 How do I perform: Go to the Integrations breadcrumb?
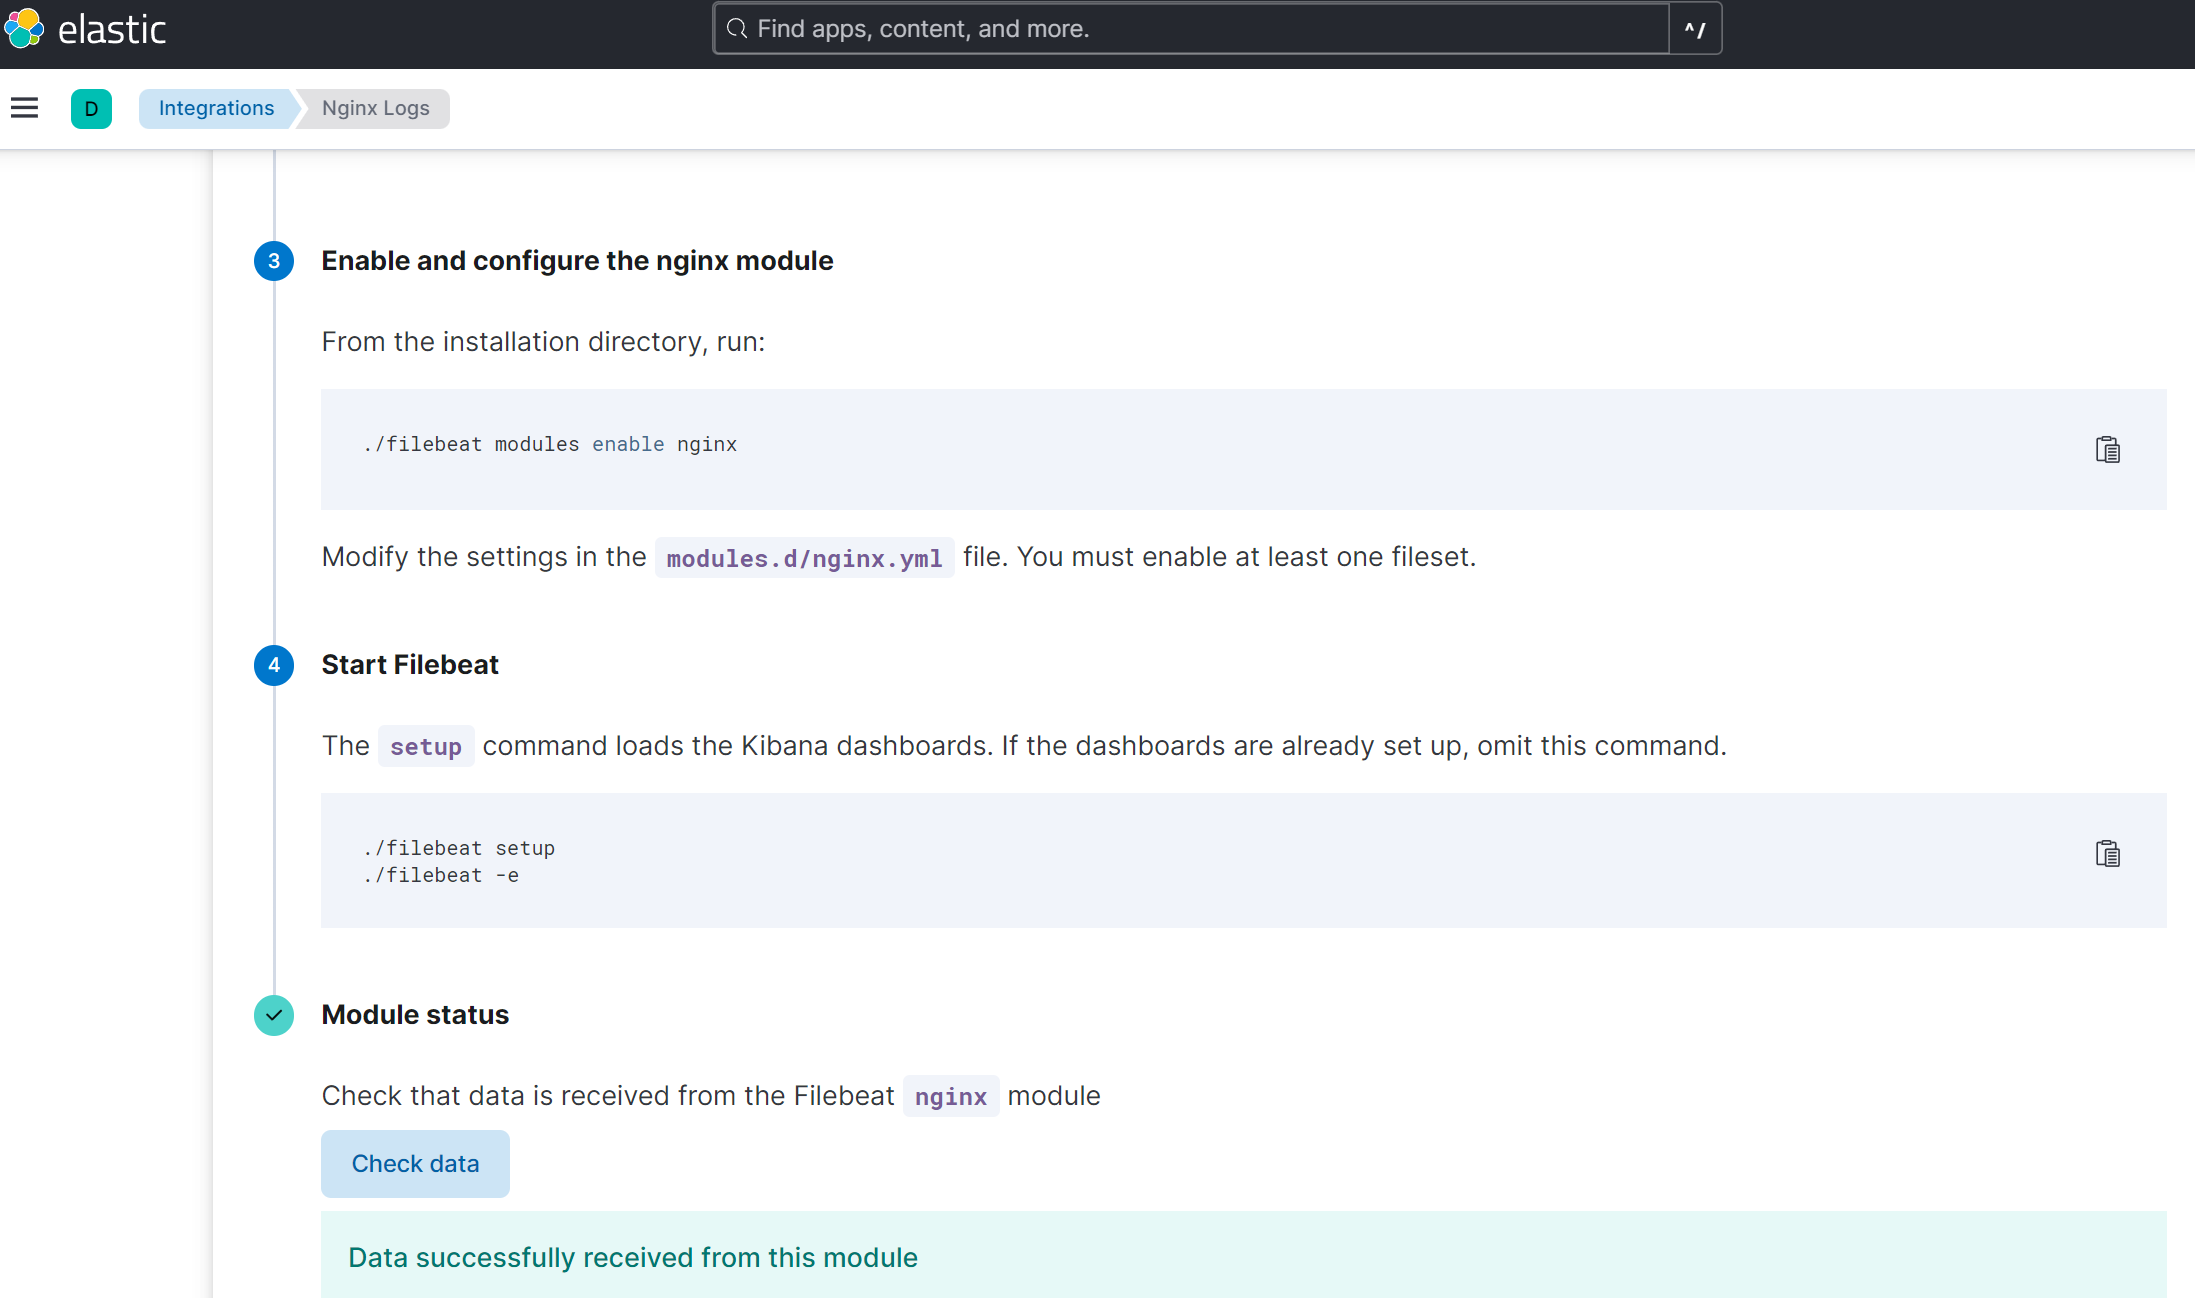(x=216, y=108)
